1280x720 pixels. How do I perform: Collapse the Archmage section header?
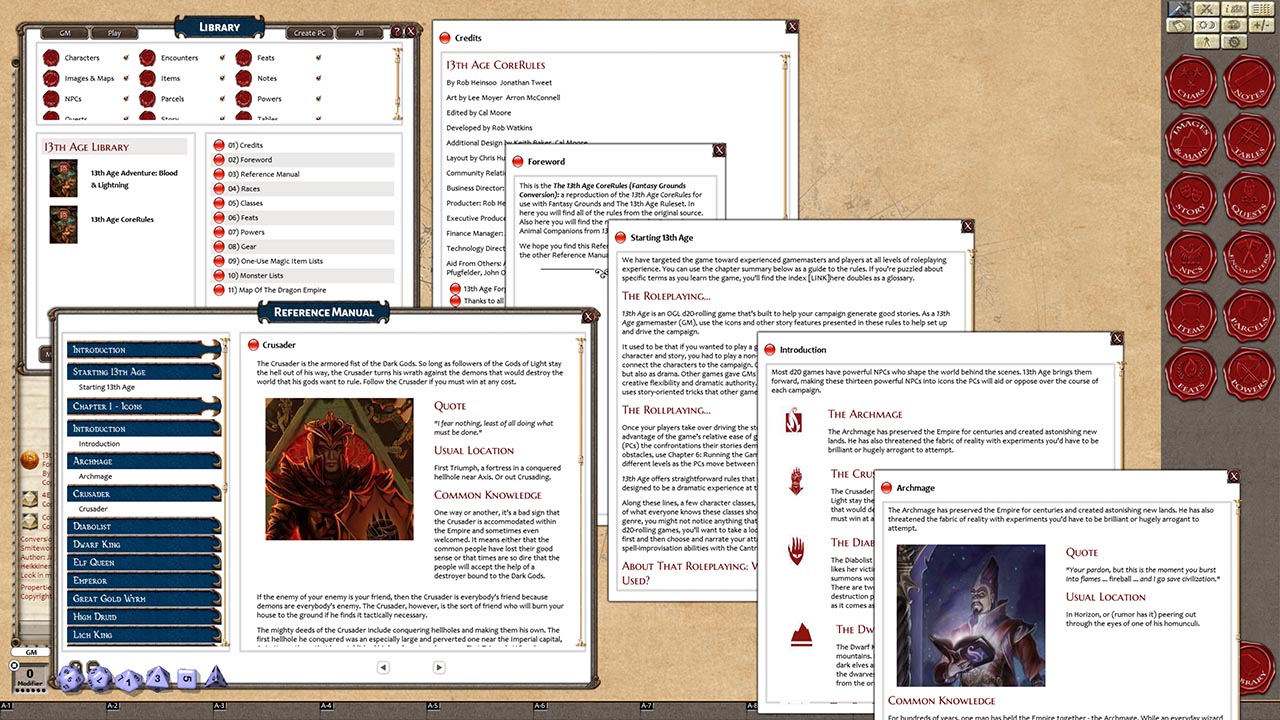pos(143,461)
